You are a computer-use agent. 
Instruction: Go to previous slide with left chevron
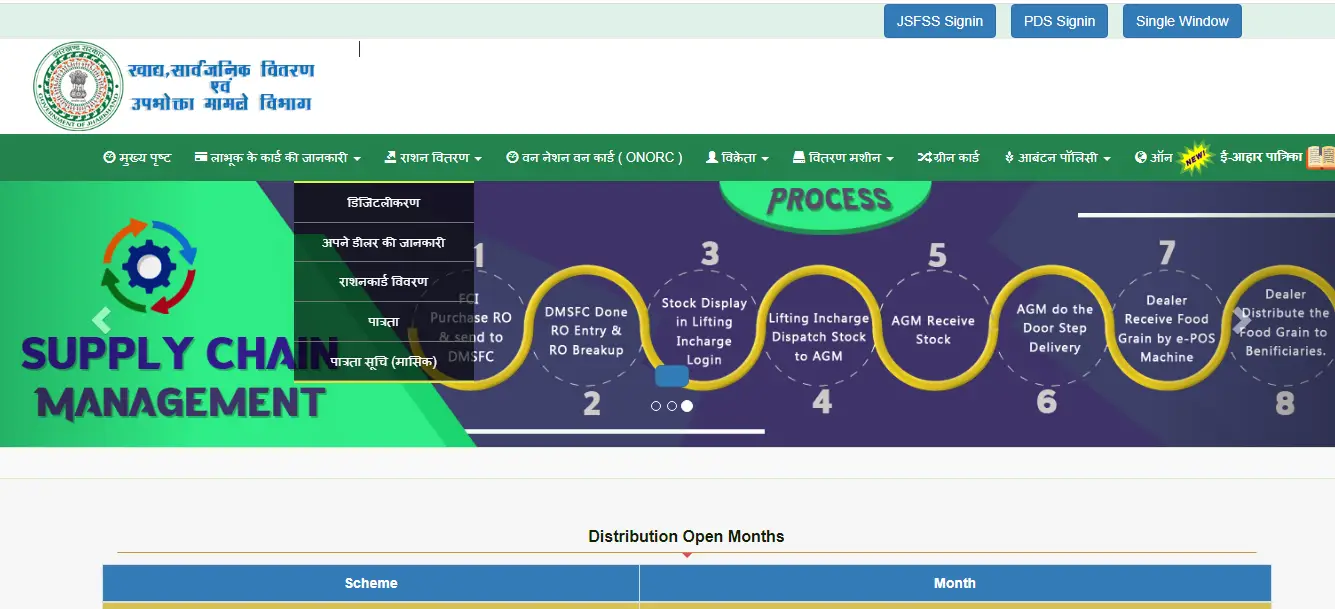pos(100,320)
